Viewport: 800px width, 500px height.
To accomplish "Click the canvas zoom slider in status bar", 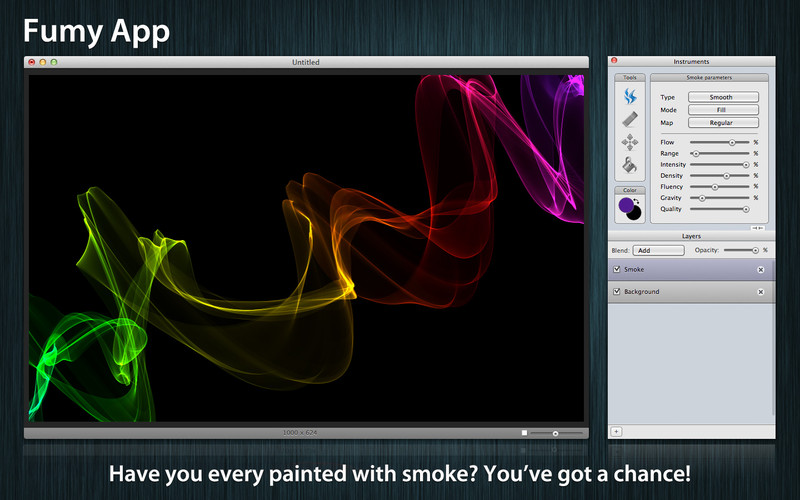I will pos(555,433).
